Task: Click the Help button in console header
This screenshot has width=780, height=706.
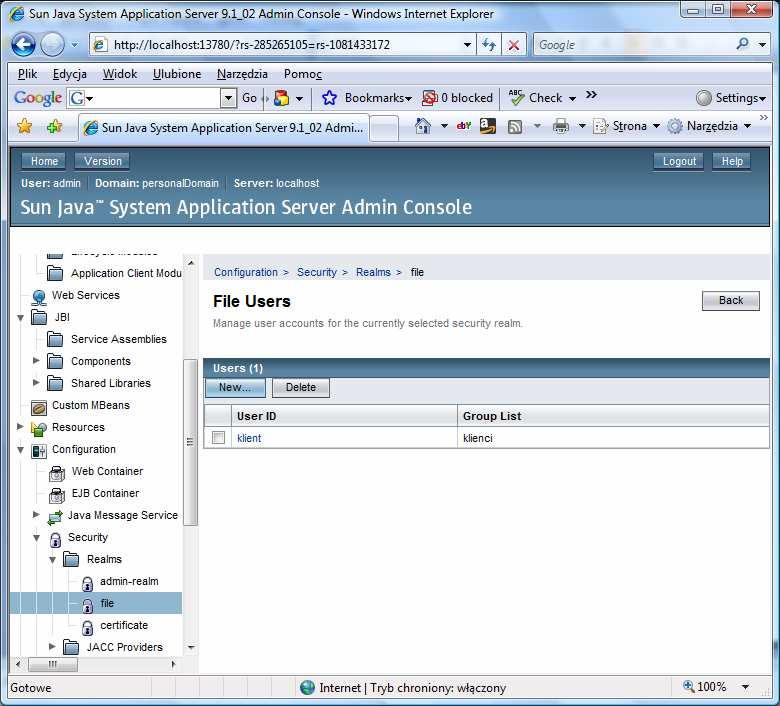Action: 732,161
